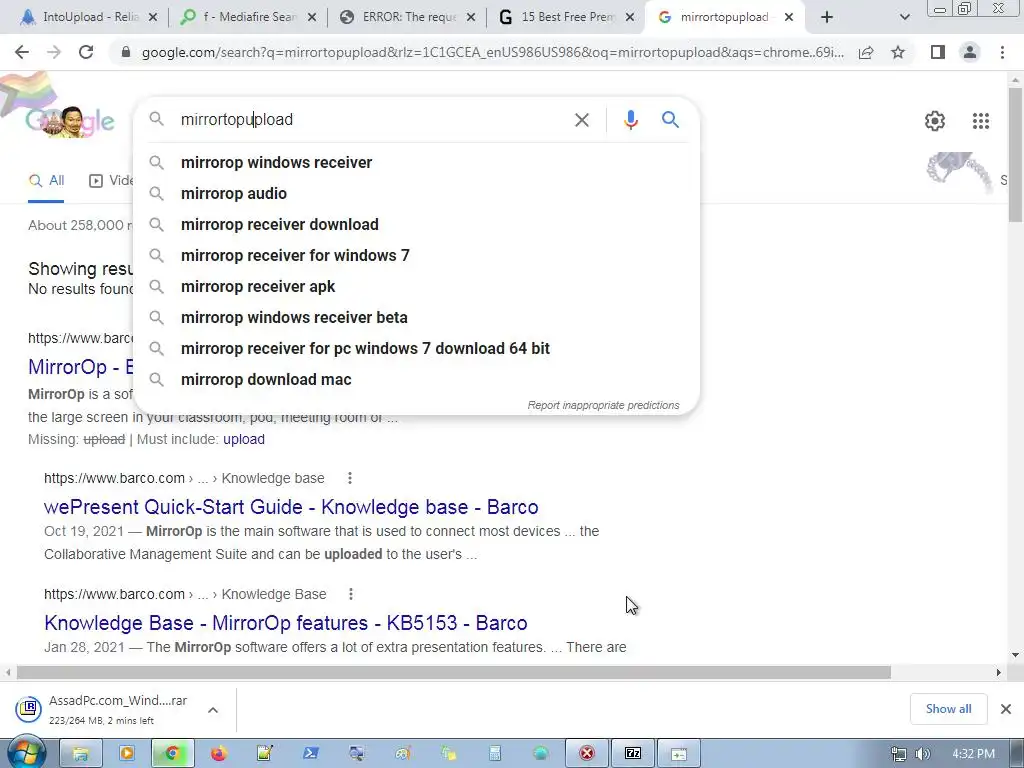Open Windows Explorer from the taskbar

(x=80, y=754)
